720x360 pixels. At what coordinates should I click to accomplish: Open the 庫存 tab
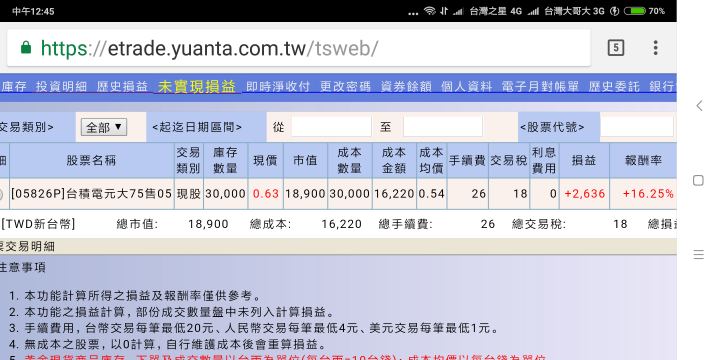click(13, 86)
